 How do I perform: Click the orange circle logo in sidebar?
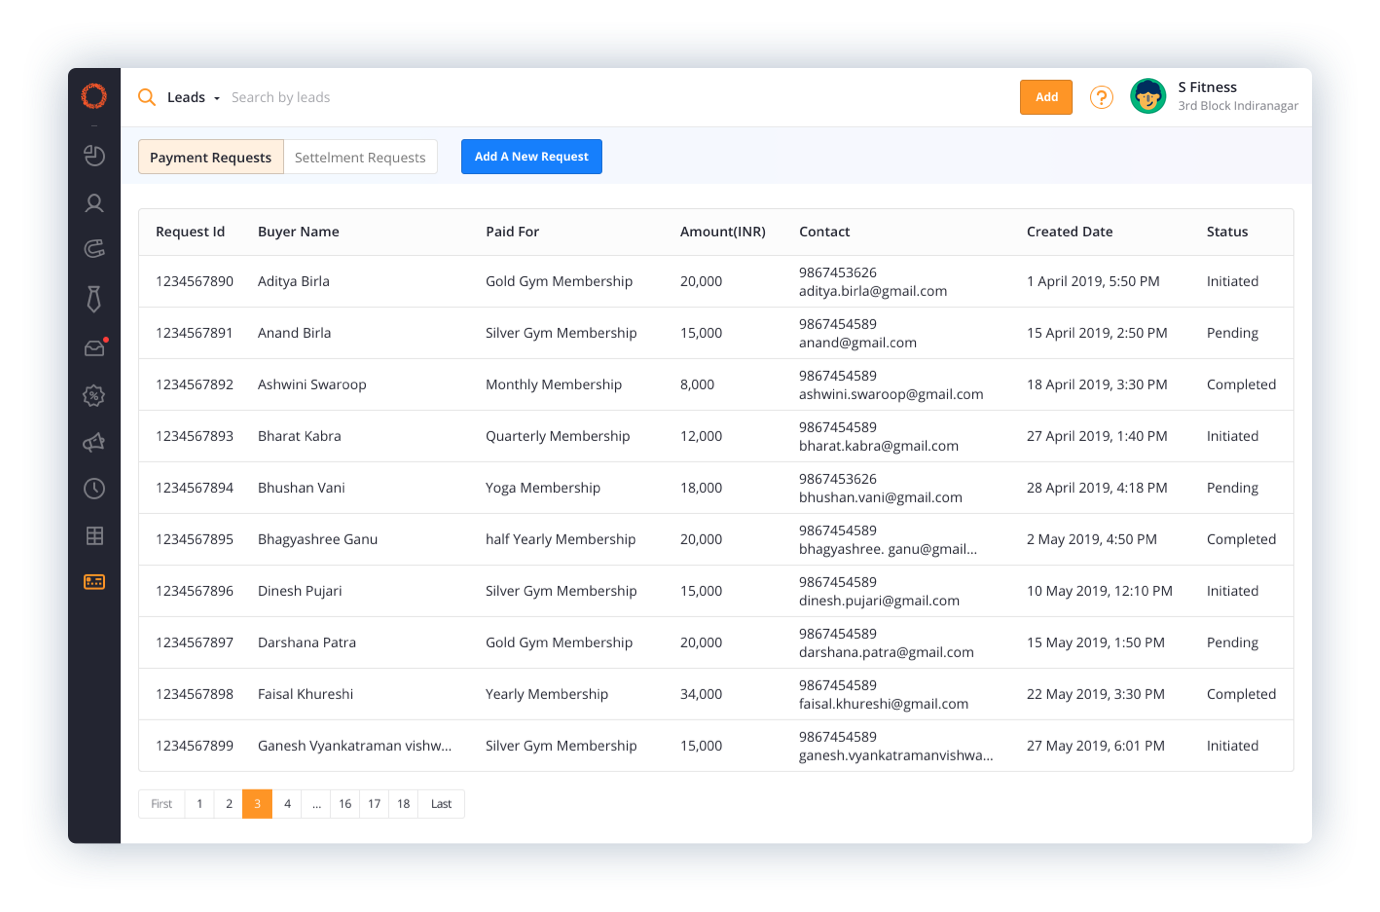tap(94, 96)
